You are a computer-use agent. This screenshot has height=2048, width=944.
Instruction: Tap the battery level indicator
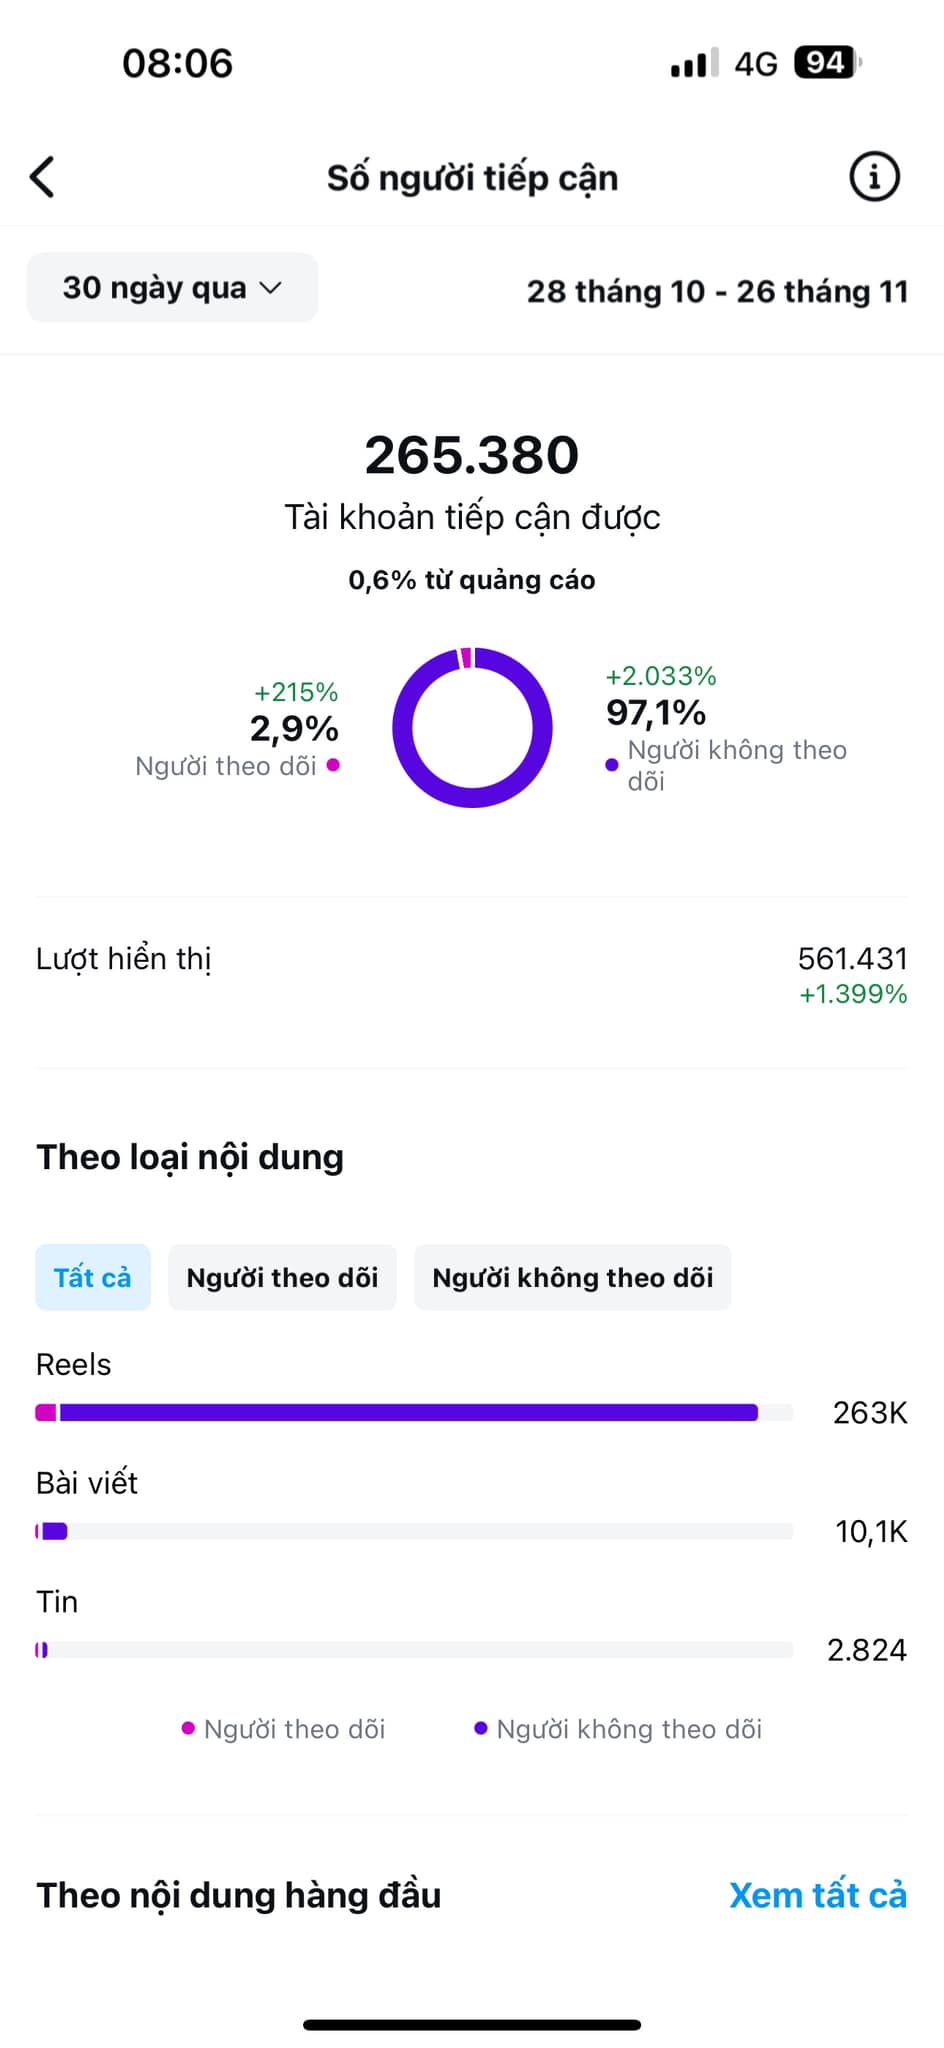[x=826, y=63]
